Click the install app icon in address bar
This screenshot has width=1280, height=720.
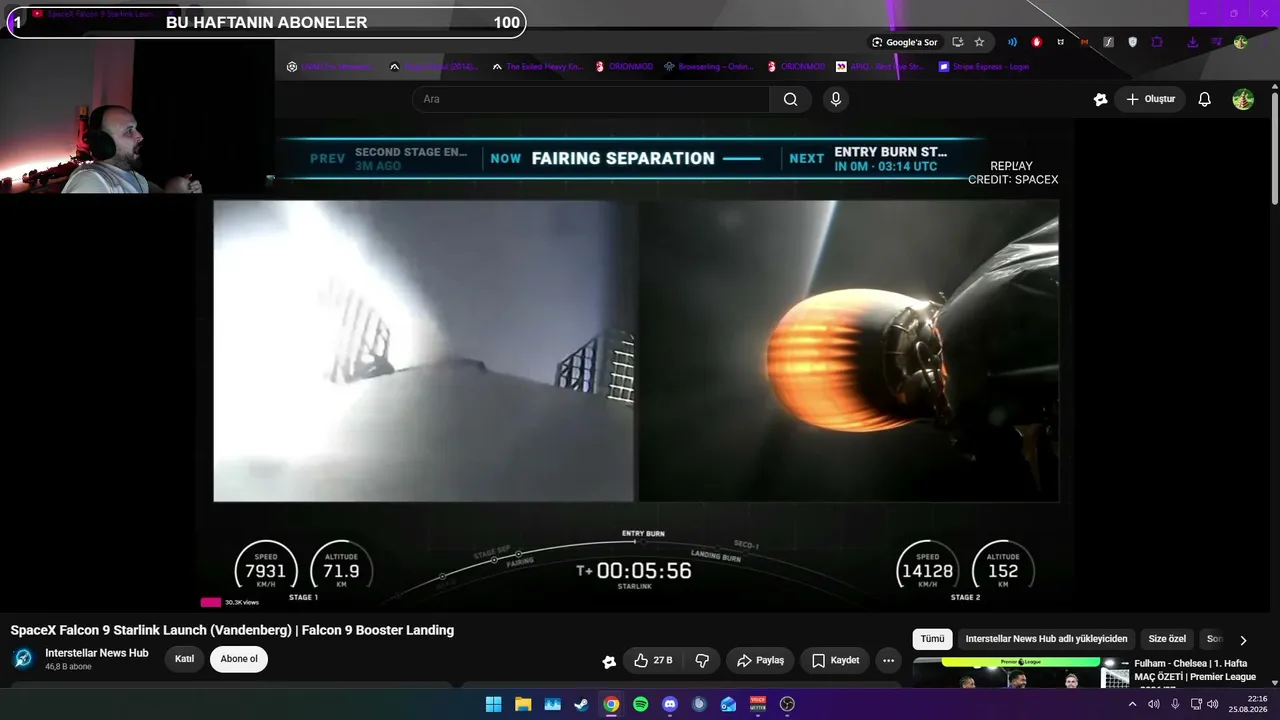point(958,42)
